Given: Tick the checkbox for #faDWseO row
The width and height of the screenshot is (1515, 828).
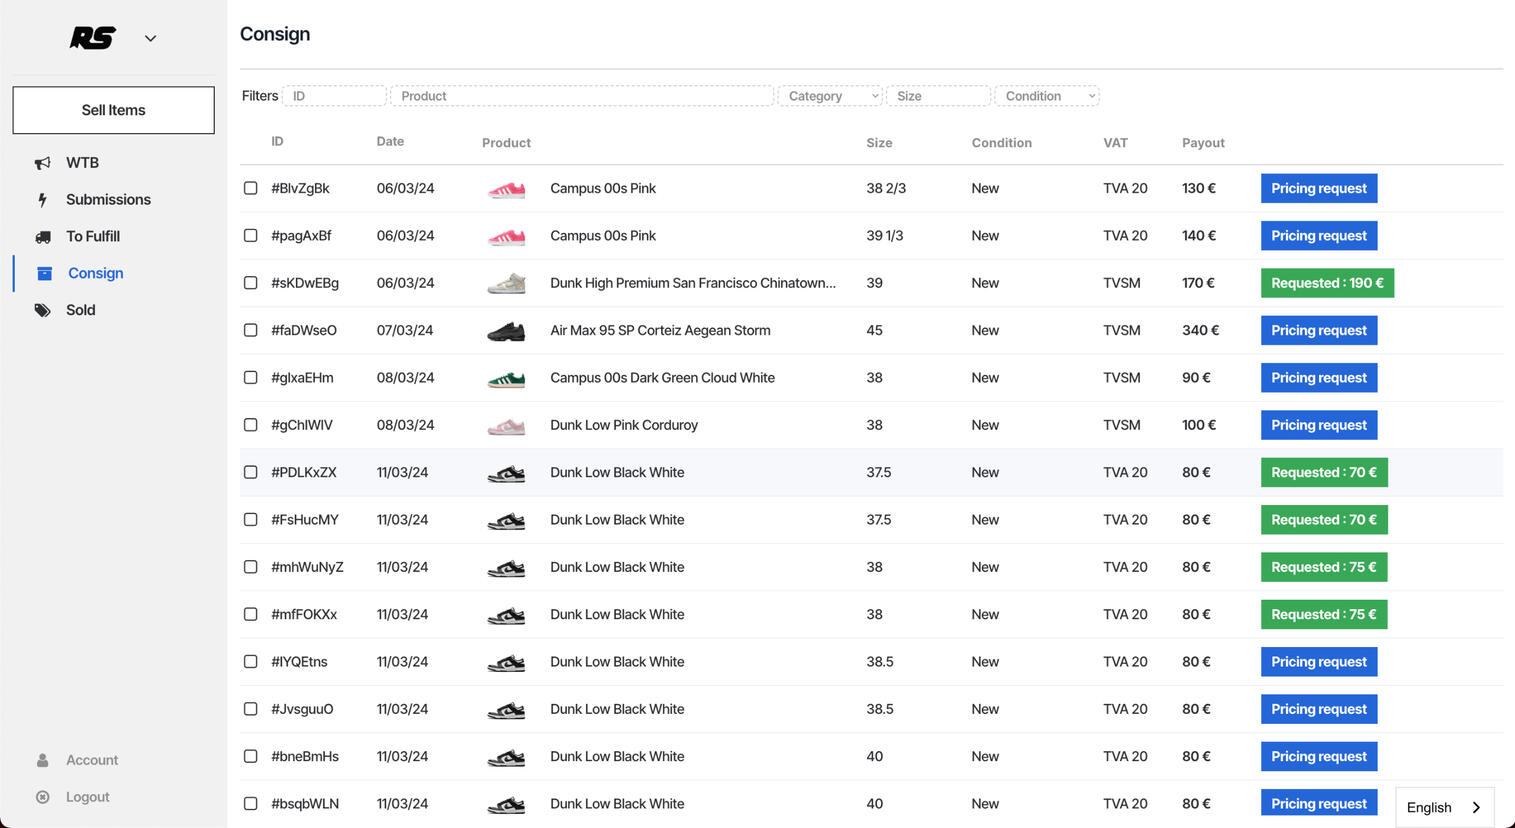Looking at the screenshot, I should pyautogui.click(x=250, y=330).
